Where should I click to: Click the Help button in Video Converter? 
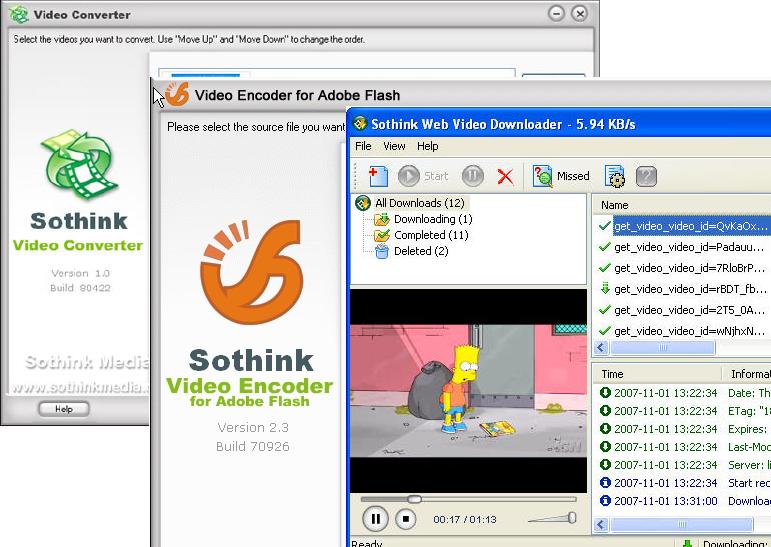[64, 409]
